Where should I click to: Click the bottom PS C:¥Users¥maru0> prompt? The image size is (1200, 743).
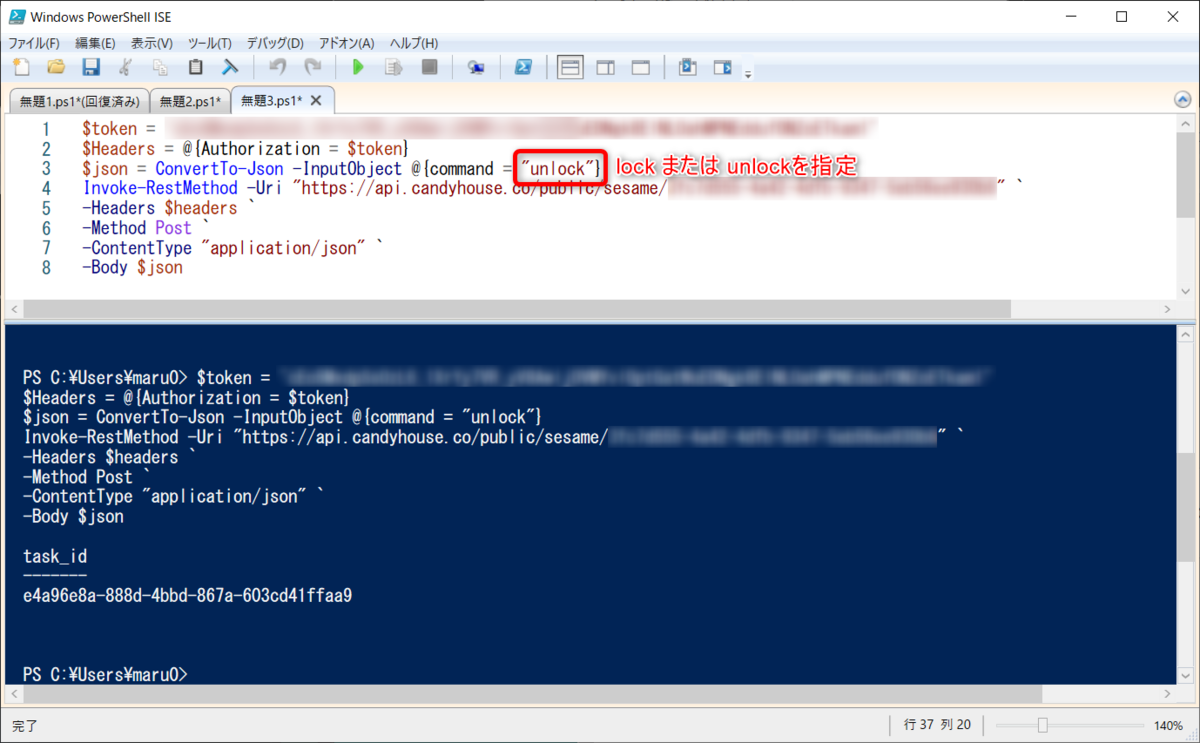105,675
